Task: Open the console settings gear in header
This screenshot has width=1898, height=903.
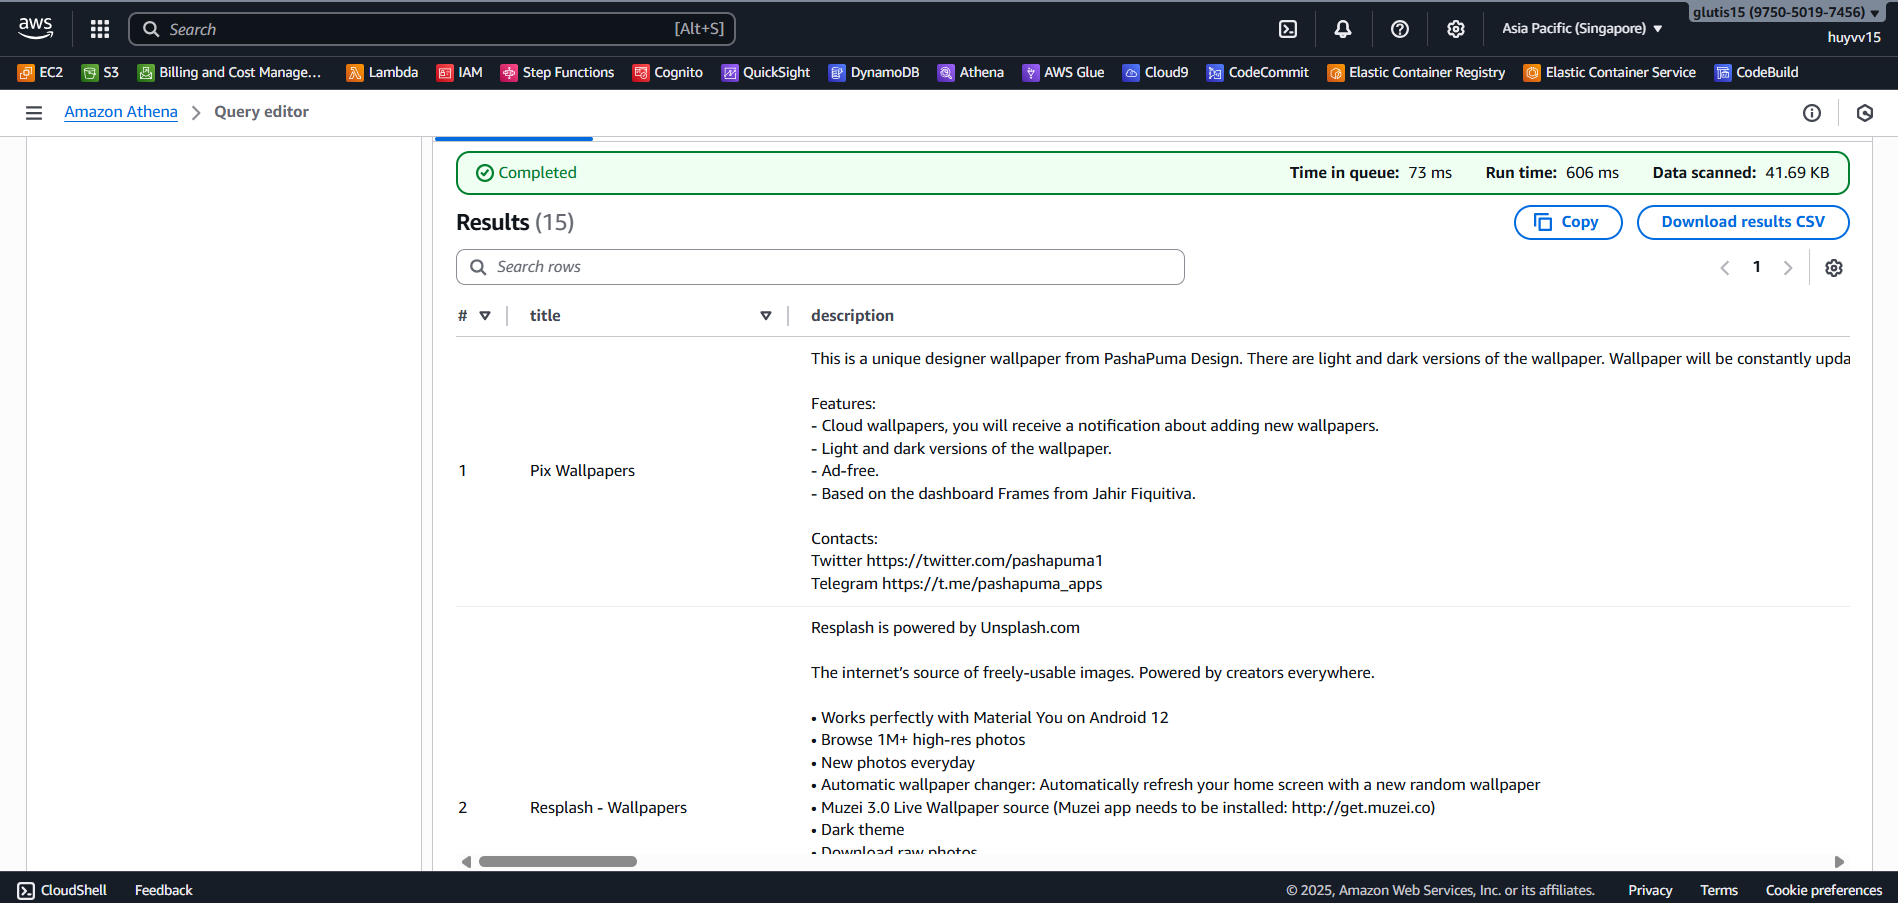Action: (x=1456, y=29)
